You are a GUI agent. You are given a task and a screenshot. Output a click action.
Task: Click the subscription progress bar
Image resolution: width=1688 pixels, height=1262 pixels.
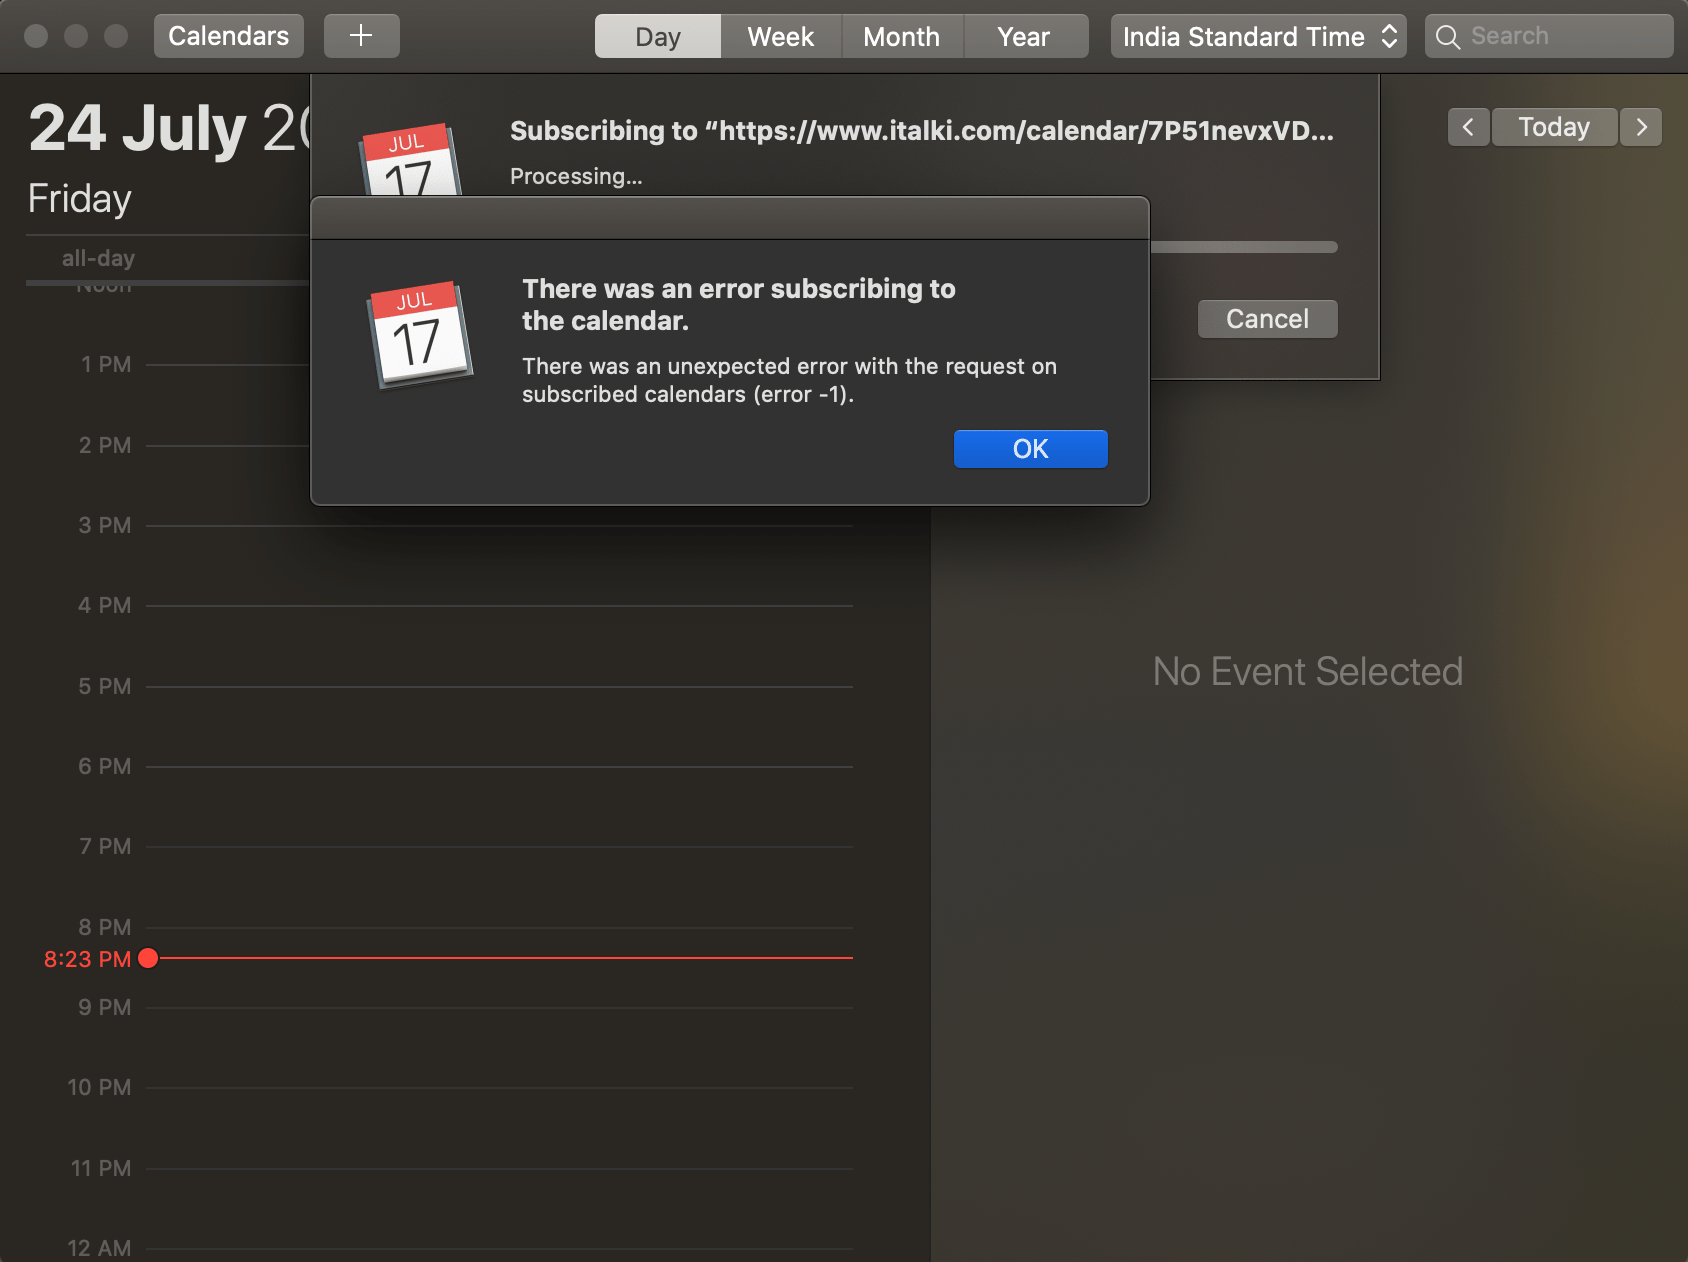click(x=1244, y=247)
